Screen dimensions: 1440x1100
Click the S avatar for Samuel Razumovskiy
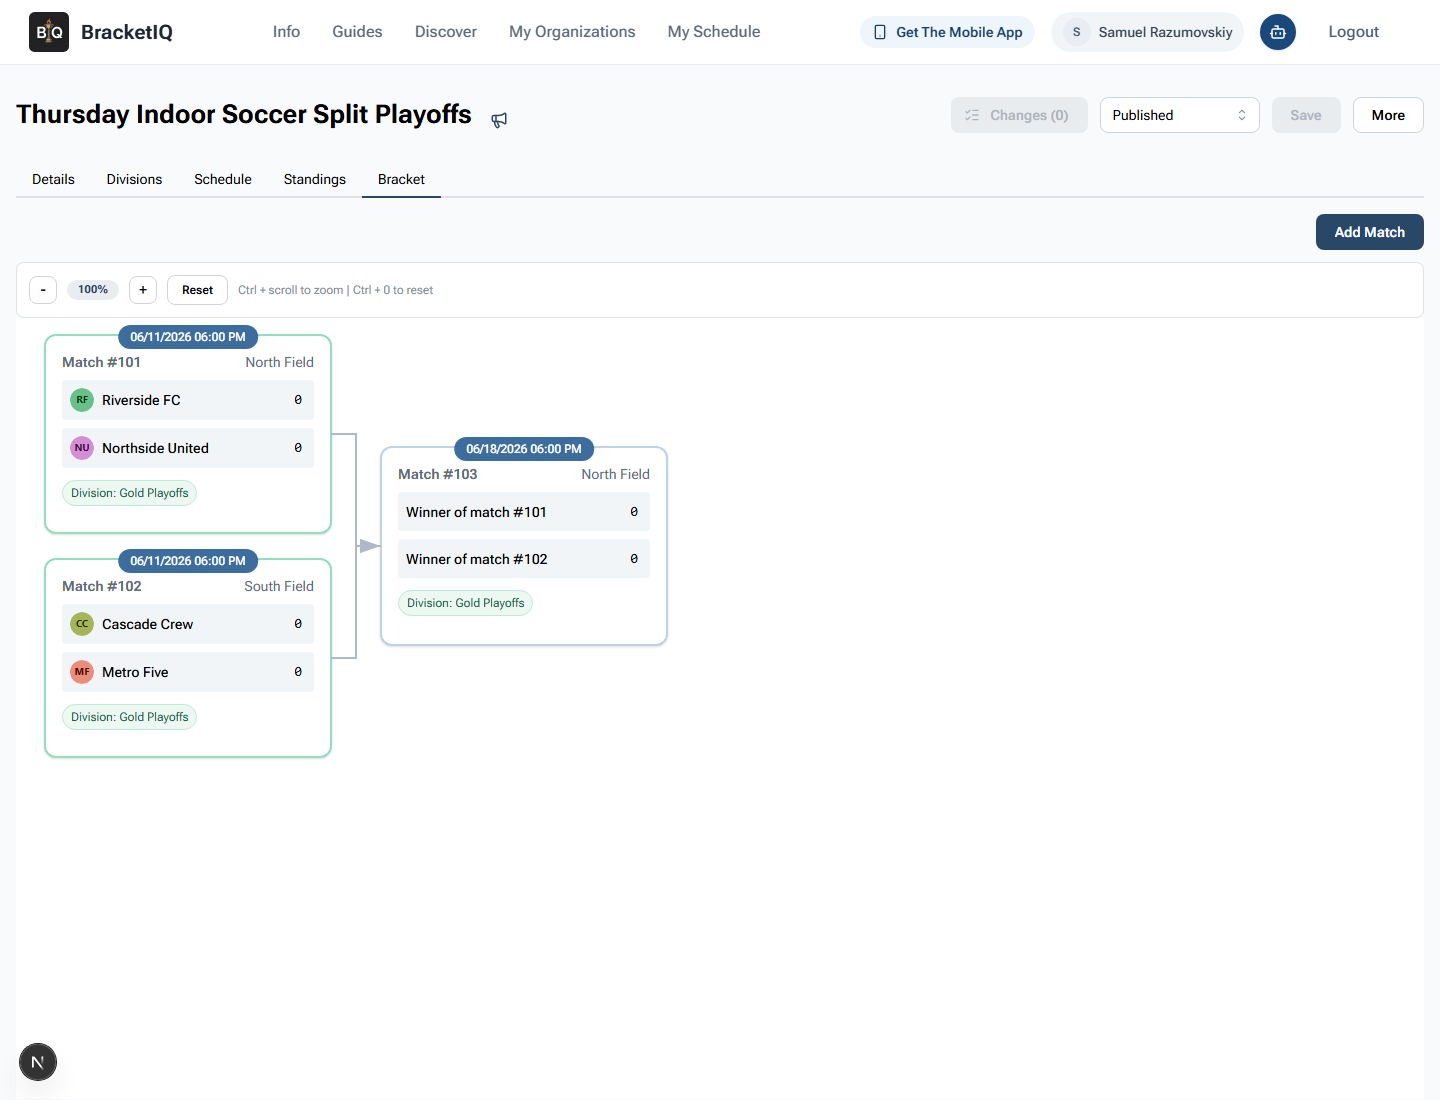(x=1076, y=32)
